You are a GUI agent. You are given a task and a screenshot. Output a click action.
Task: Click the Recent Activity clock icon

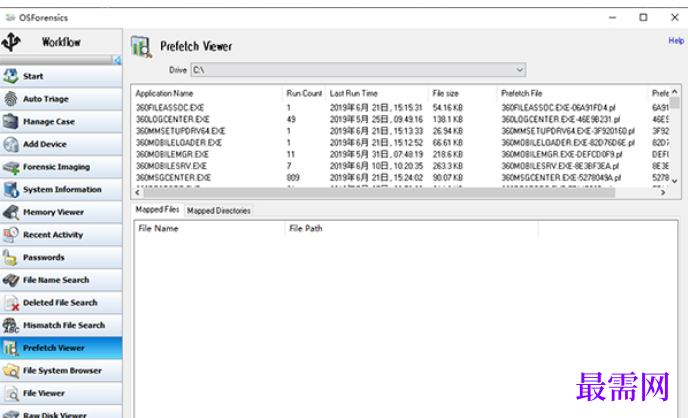11,235
